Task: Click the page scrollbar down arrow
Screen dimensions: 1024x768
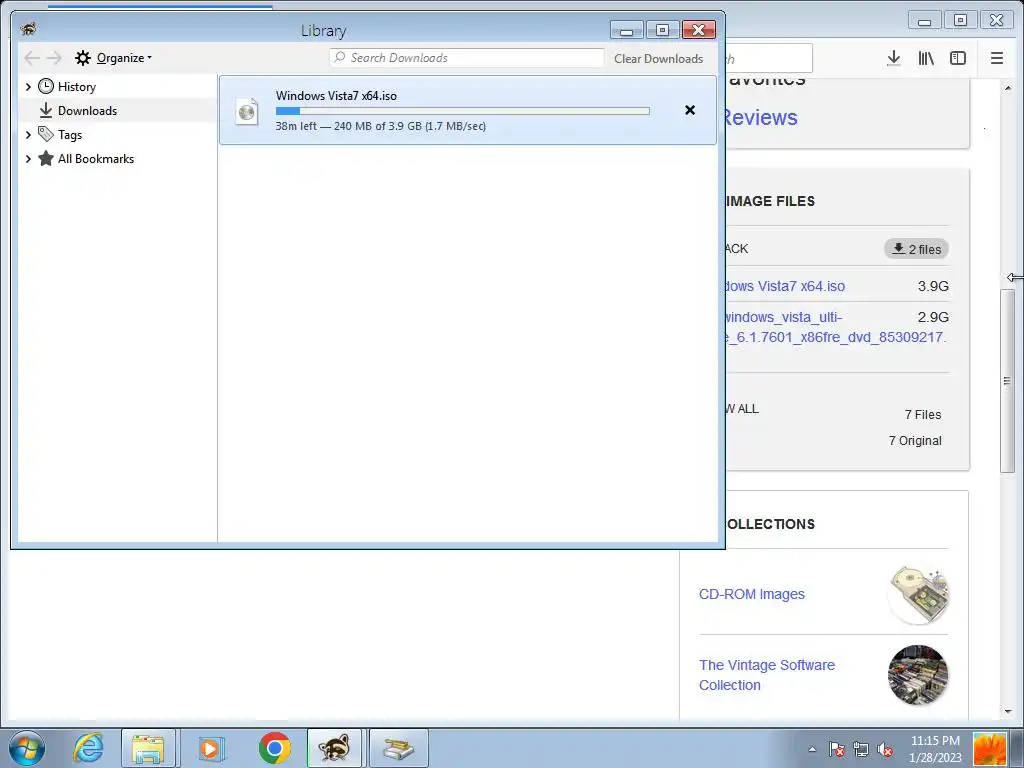Action: coord(1008,711)
